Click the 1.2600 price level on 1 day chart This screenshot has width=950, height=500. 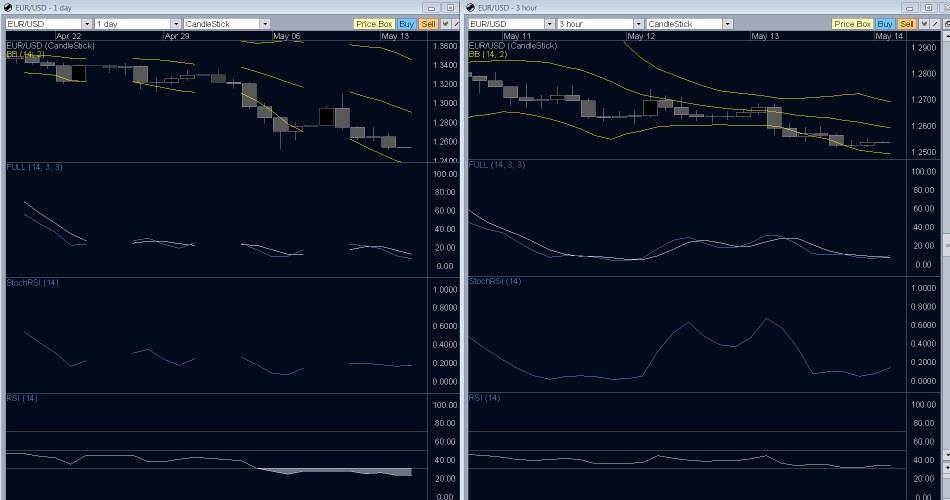point(445,142)
